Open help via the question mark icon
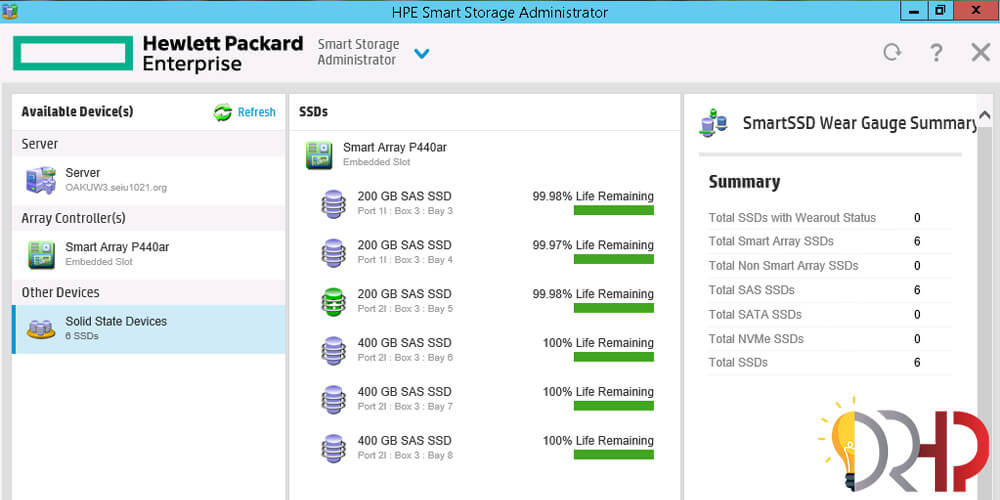This screenshot has width=1000, height=500. point(936,52)
